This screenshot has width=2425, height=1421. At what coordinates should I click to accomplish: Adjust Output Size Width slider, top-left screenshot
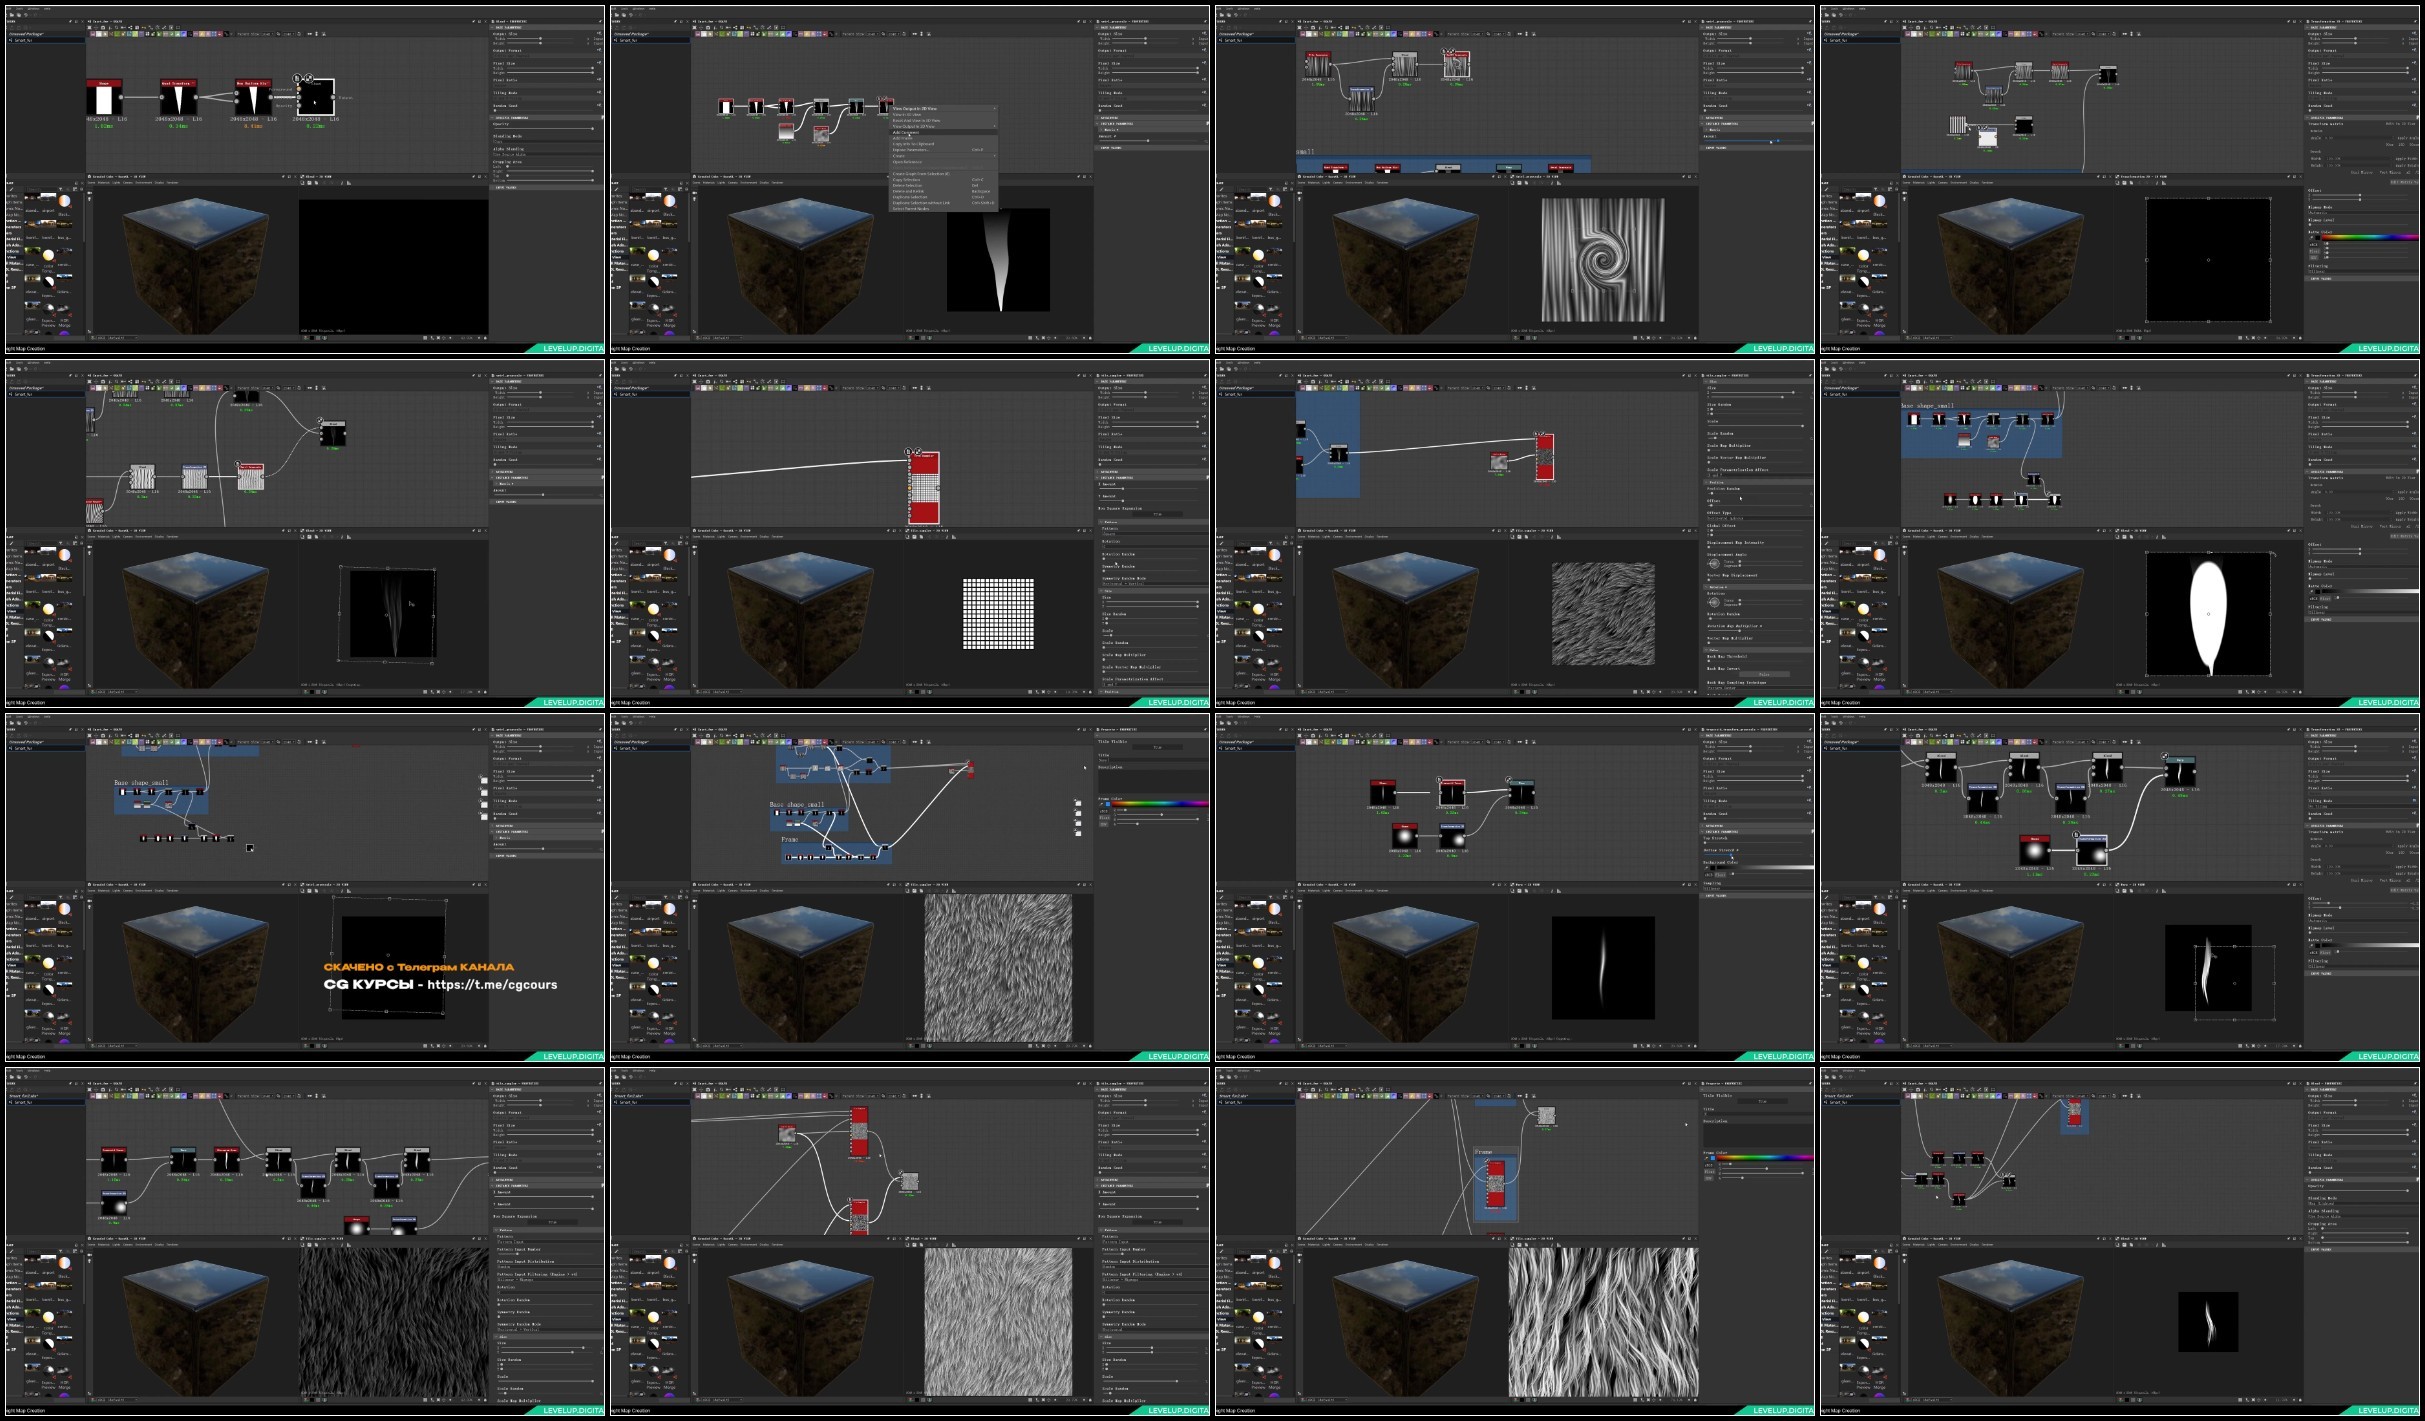click(x=540, y=39)
